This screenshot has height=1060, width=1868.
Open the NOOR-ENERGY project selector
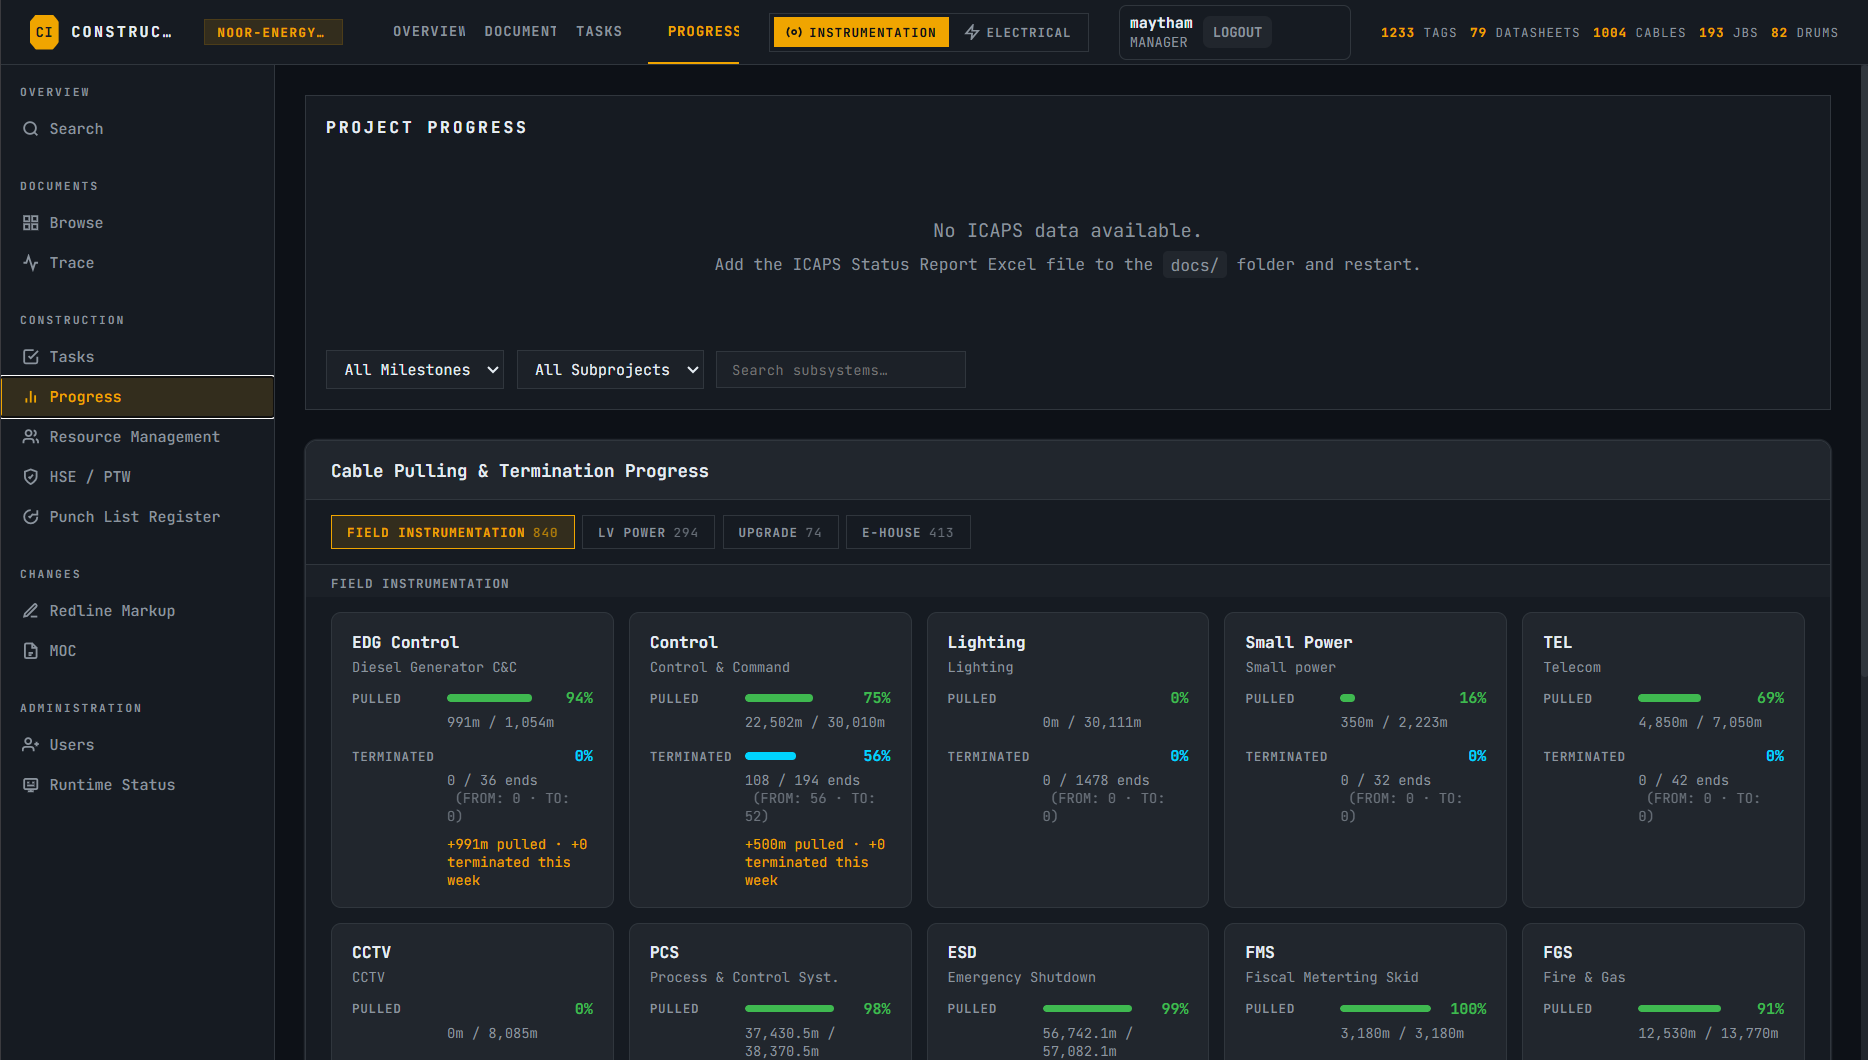click(x=273, y=33)
